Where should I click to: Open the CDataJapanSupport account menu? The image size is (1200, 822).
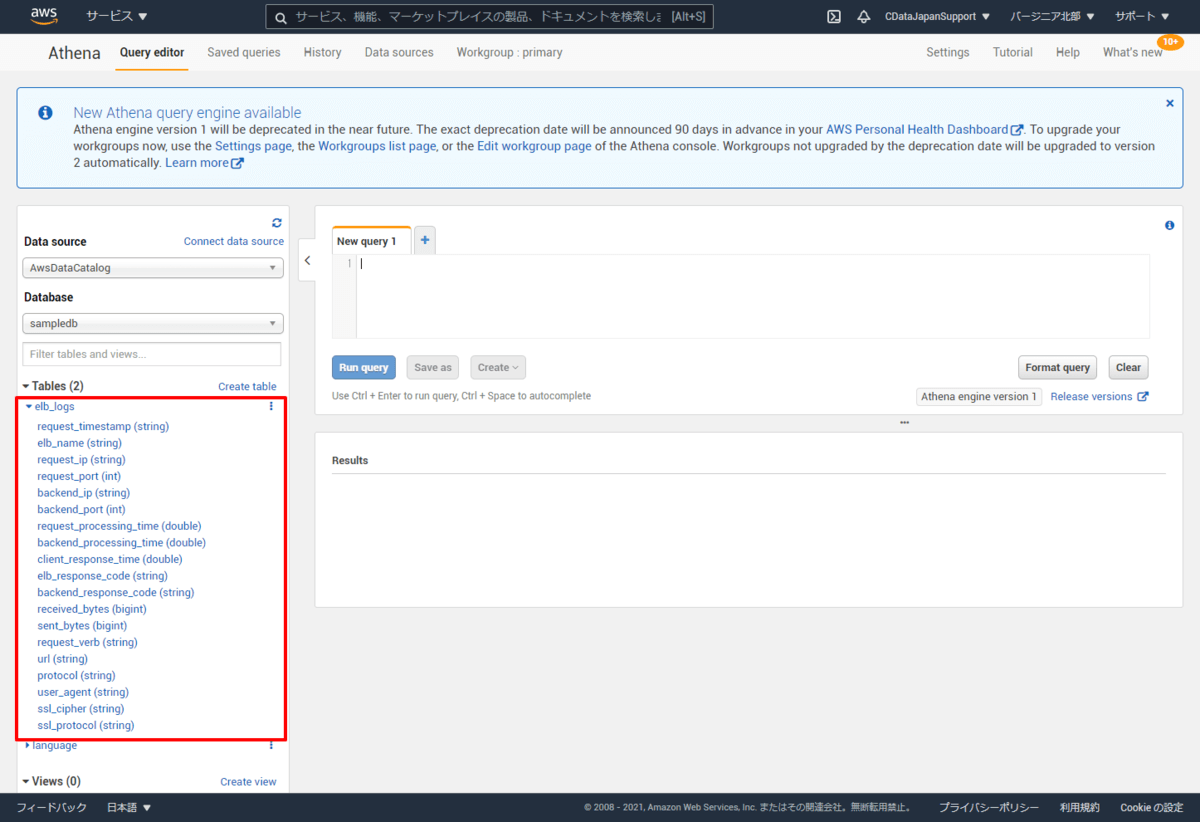937,16
